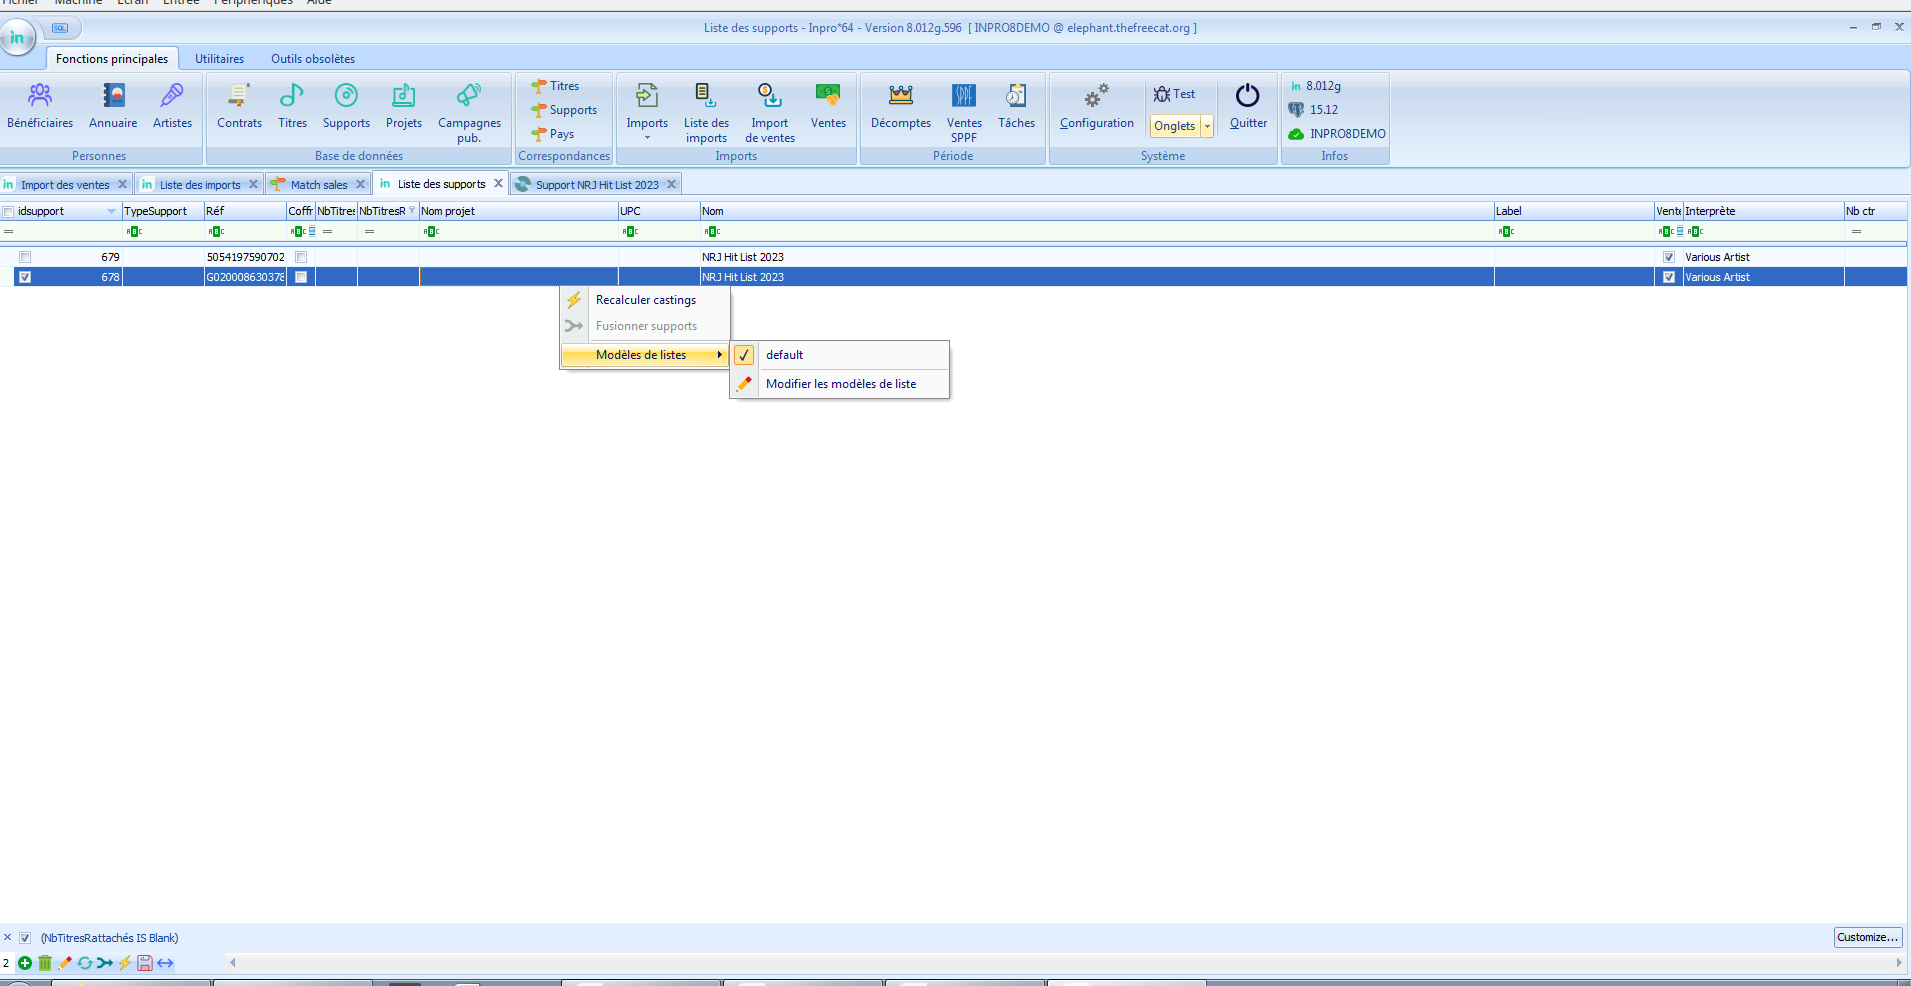Open Décomptes with the crown icon
The height and width of the screenshot is (986, 1911).
click(x=900, y=106)
